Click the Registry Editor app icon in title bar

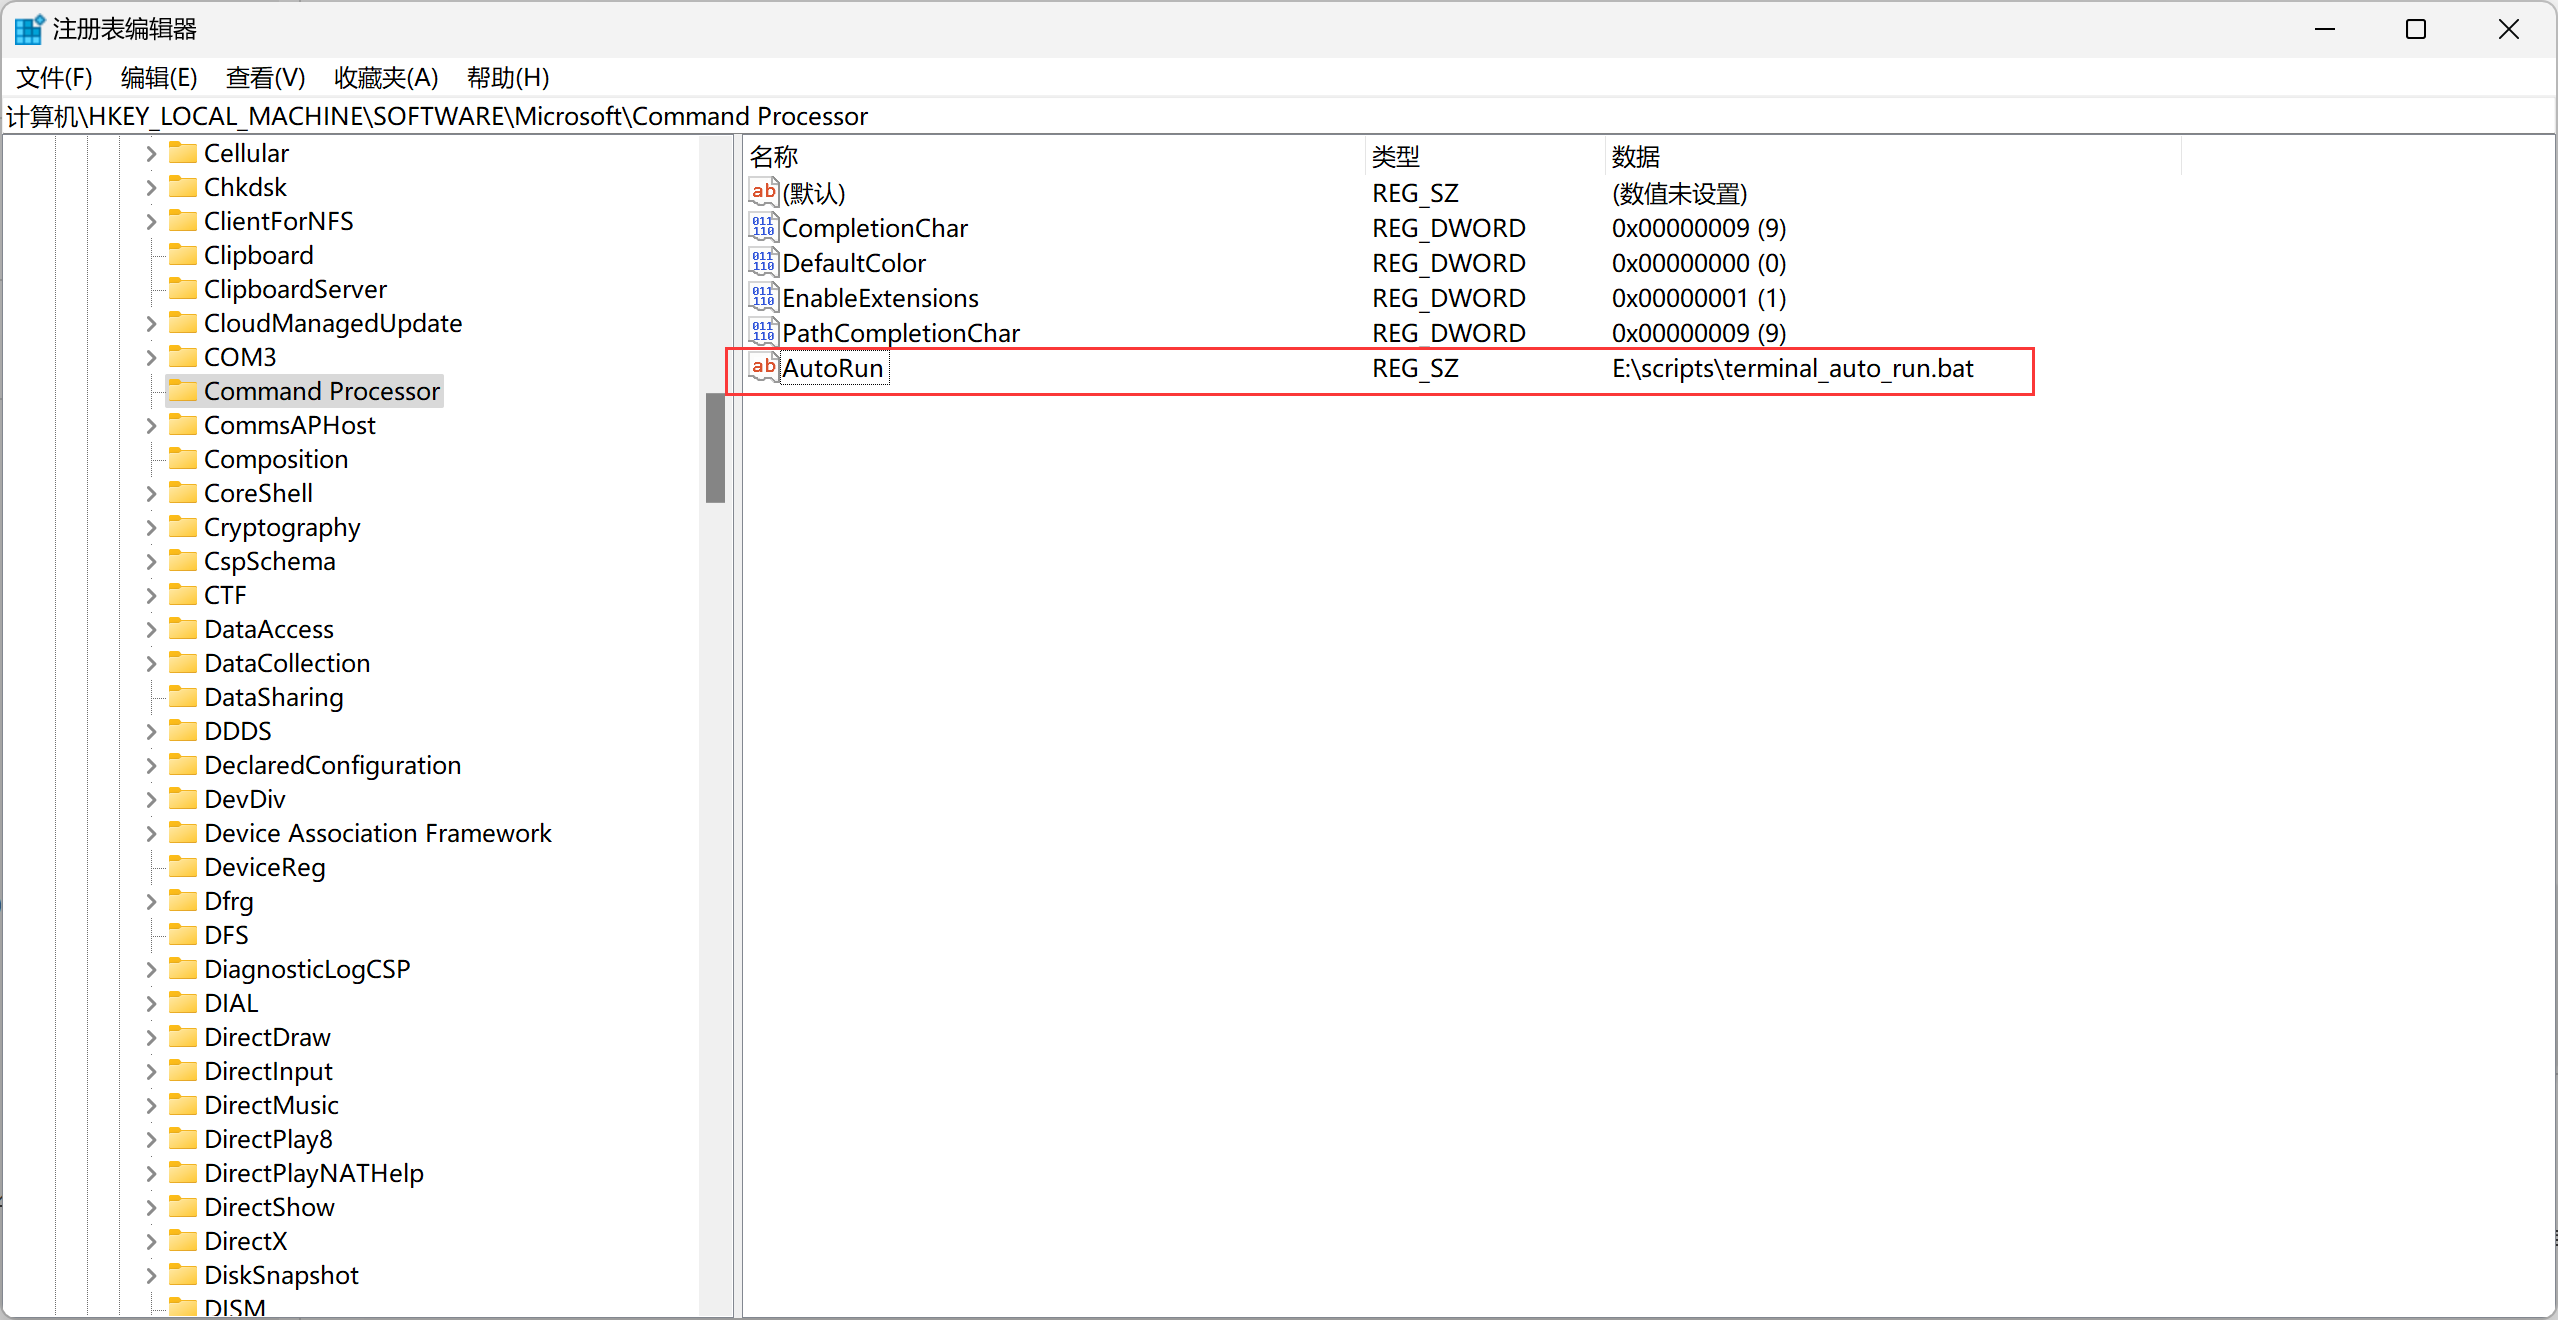(x=28, y=29)
